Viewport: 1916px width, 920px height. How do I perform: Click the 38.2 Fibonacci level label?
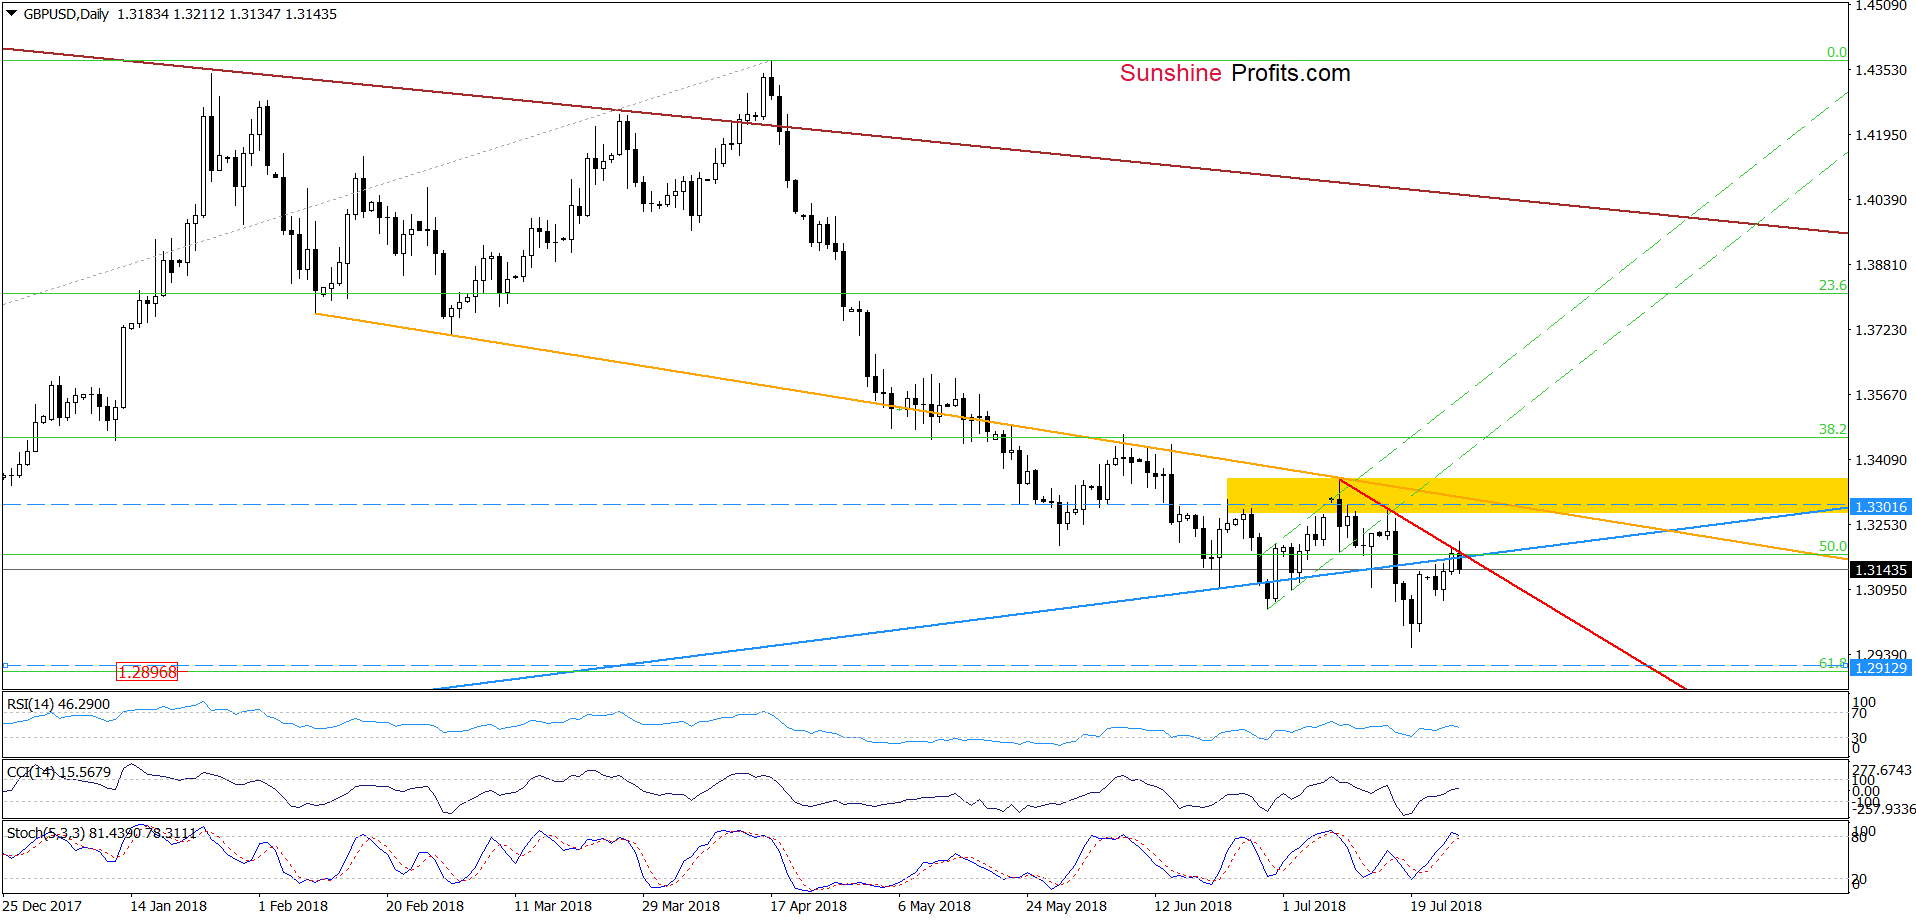coord(1832,429)
